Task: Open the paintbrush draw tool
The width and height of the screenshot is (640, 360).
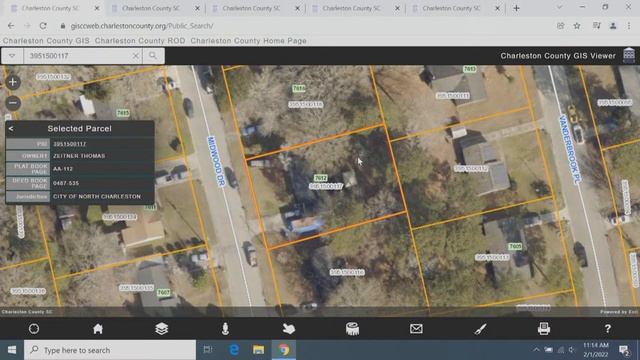Action: (480, 329)
